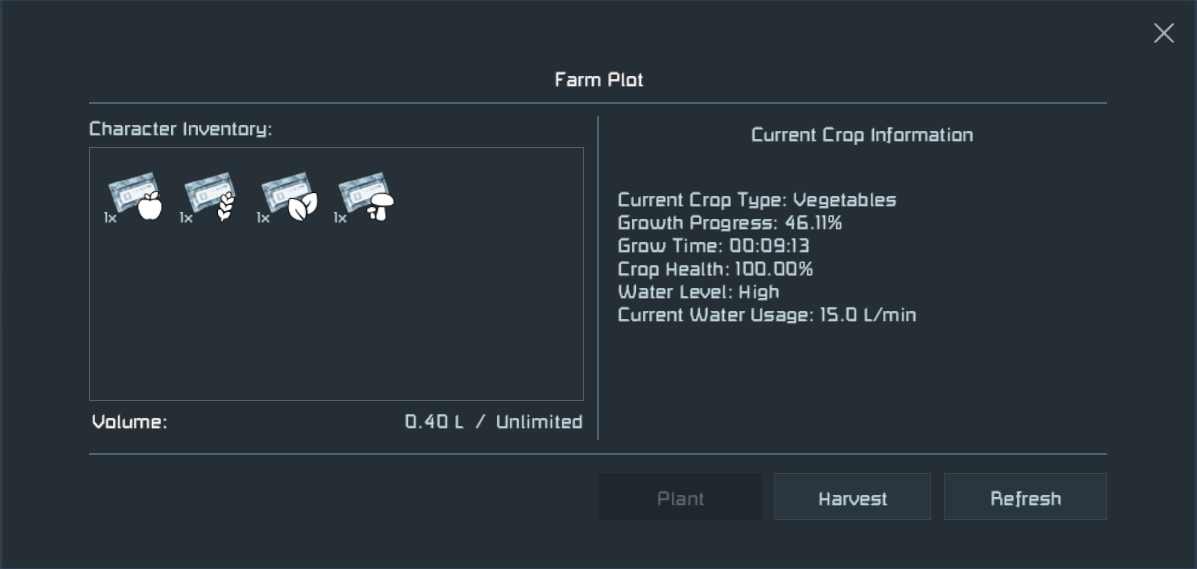Click the 0.40 L / Unlimited volume readout

pyautogui.click(x=493, y=422)
